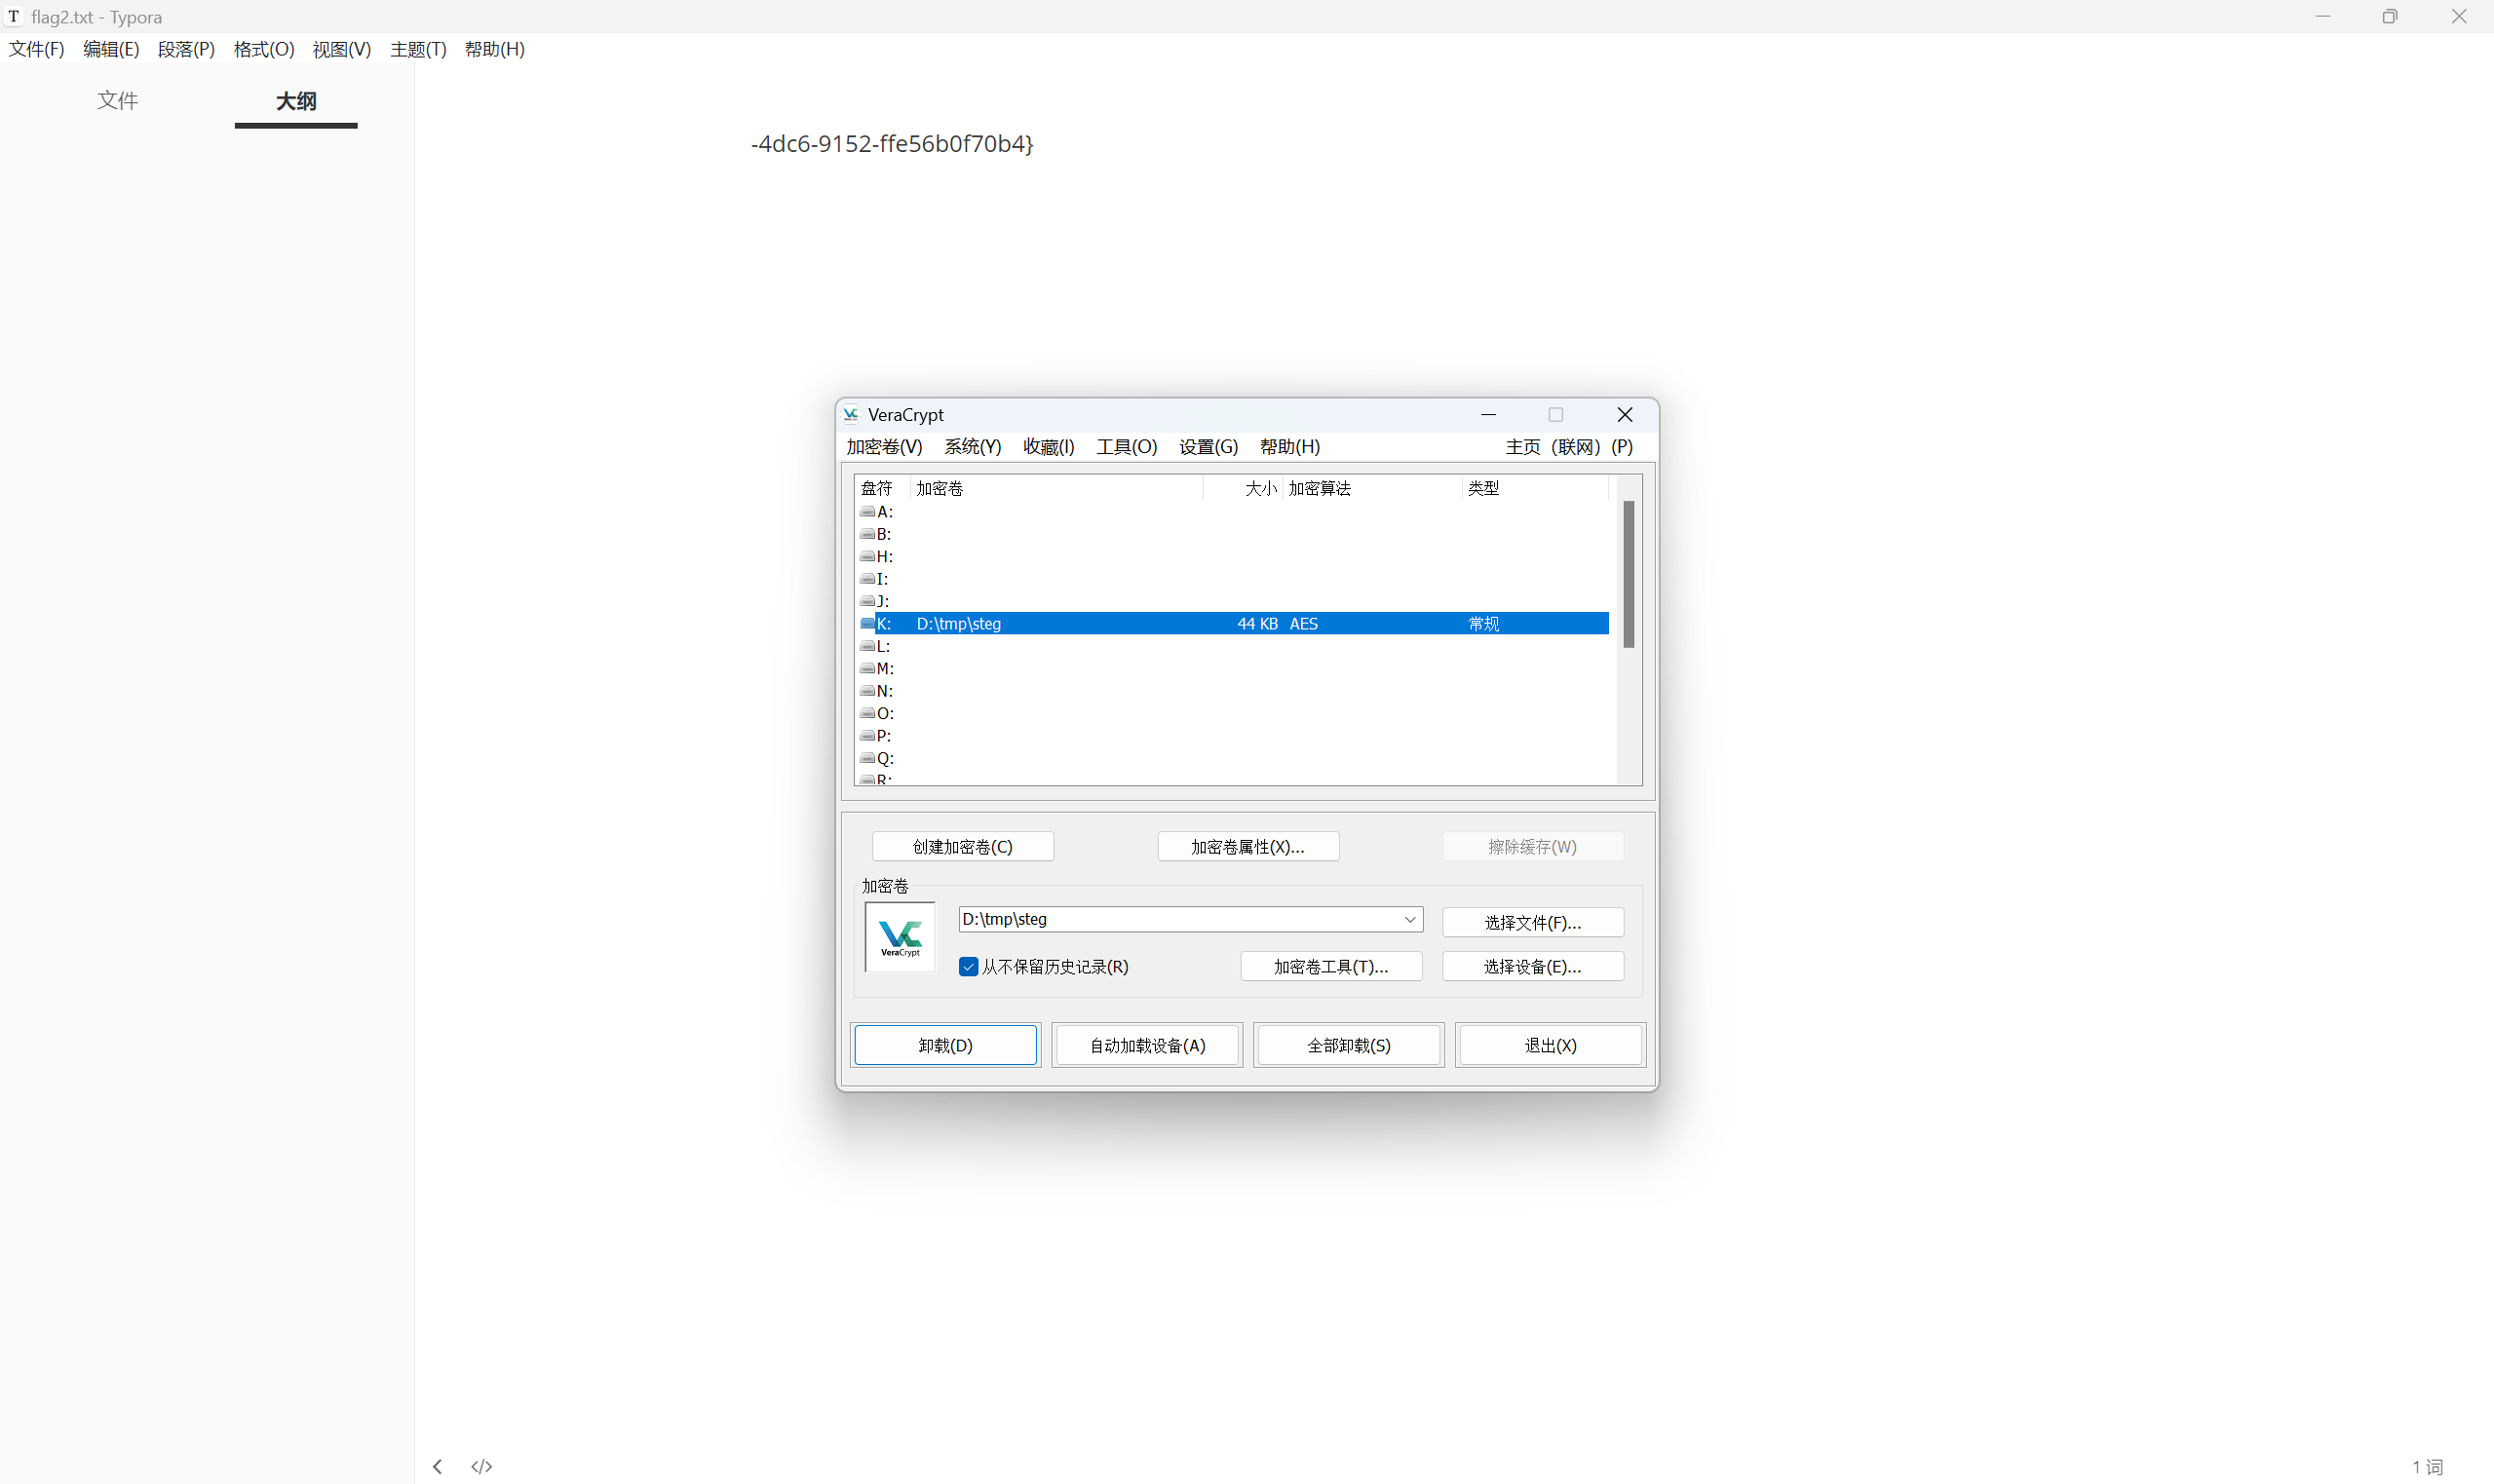
Task: Click 盘符 column header
Action: point(882,488)
